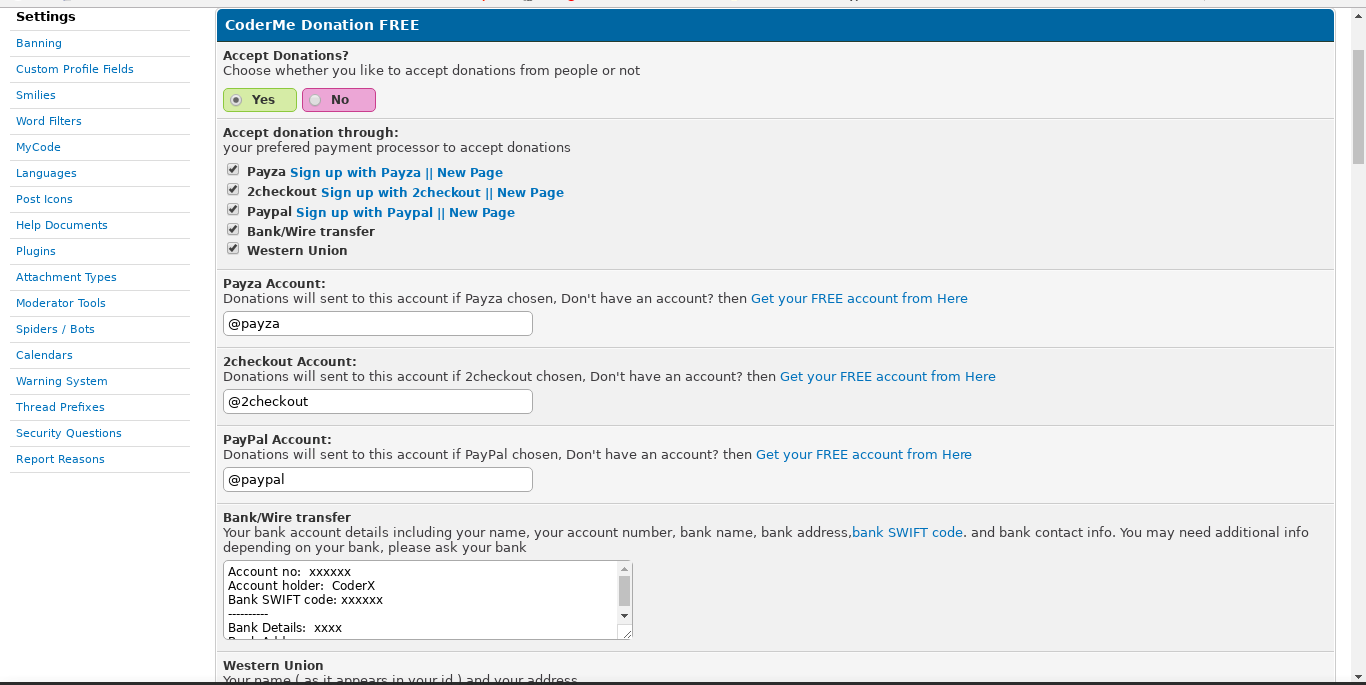Click the bank SWIFT code link
1366x685 pixels.
click(907, 533)
